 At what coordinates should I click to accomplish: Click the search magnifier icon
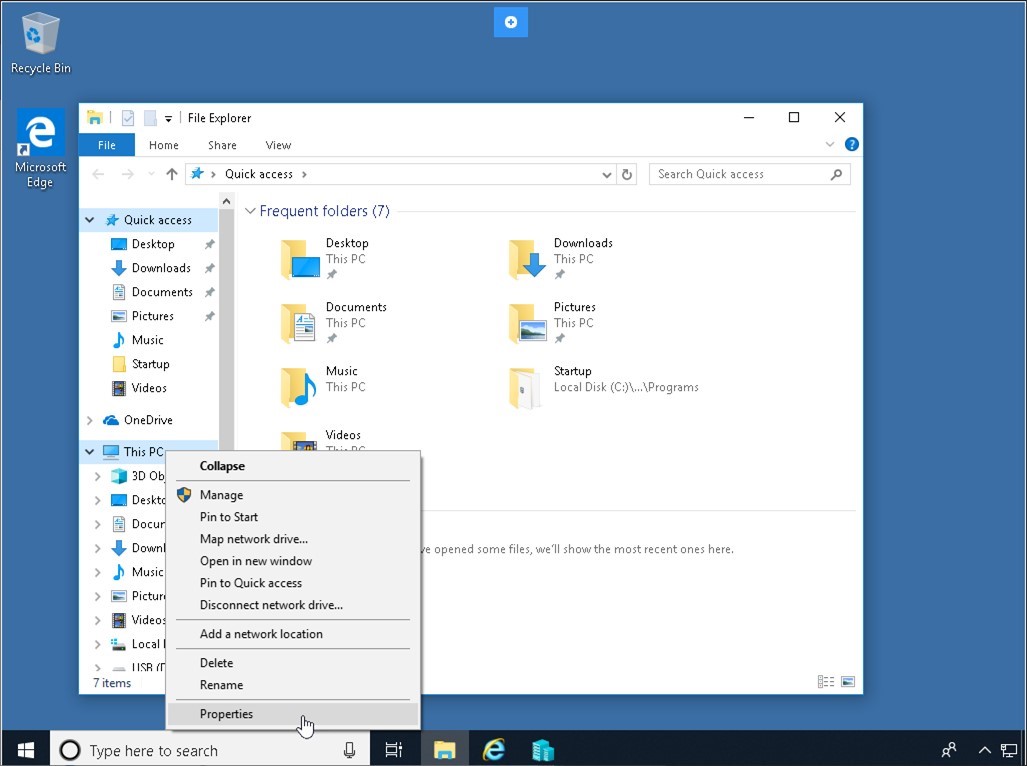pos(836,174)
